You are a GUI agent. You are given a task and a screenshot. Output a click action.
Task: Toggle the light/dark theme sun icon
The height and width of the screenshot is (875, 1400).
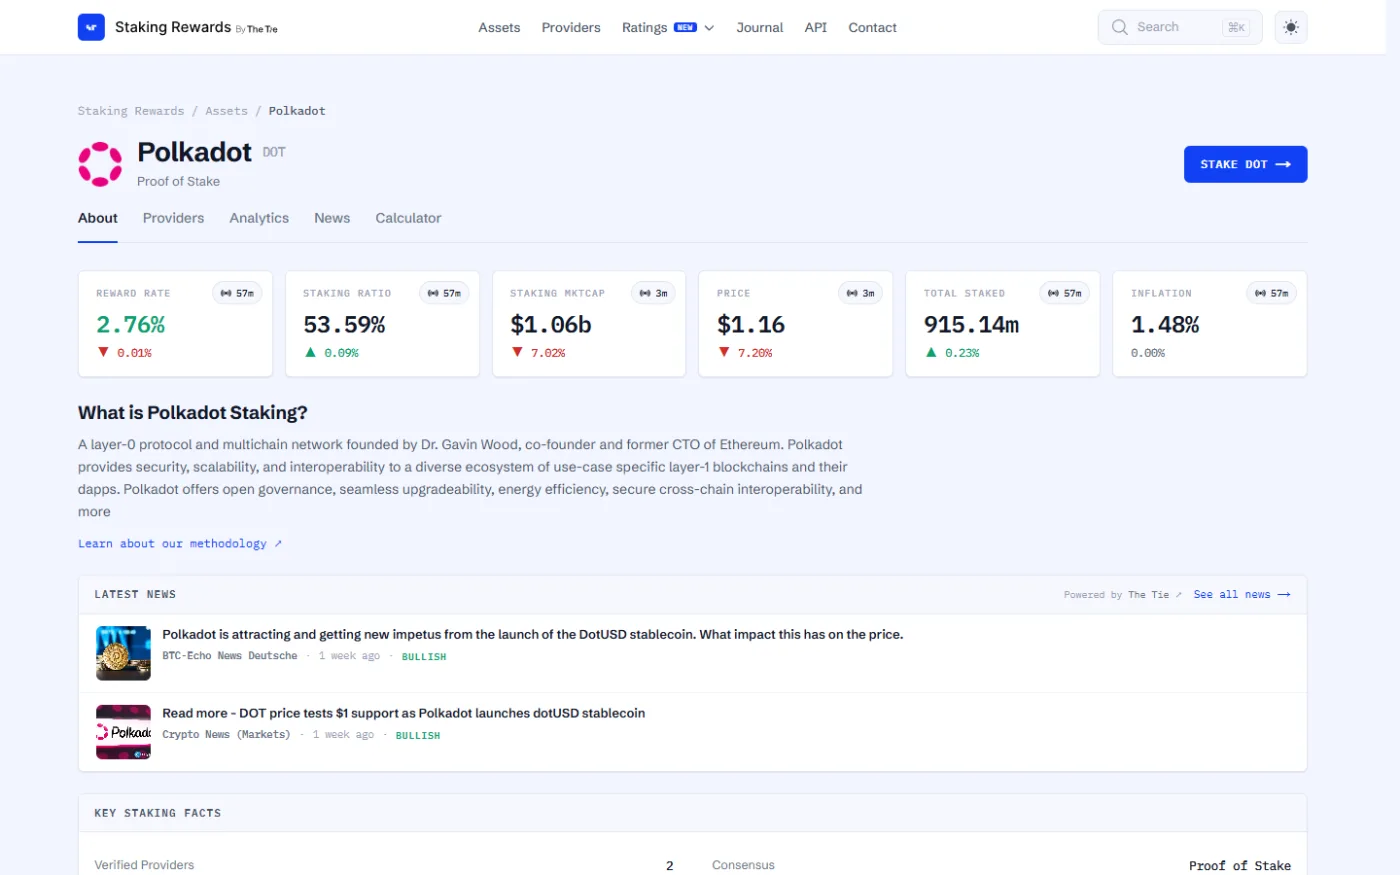[1291, 27]
